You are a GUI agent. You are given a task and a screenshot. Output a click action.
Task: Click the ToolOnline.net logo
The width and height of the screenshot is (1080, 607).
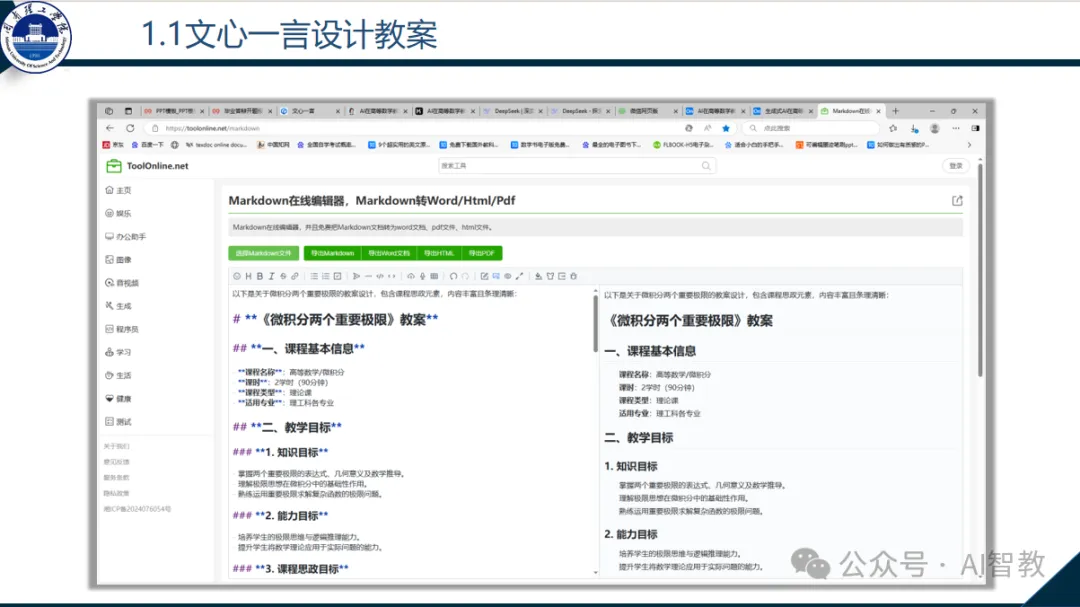click(147, 166)
